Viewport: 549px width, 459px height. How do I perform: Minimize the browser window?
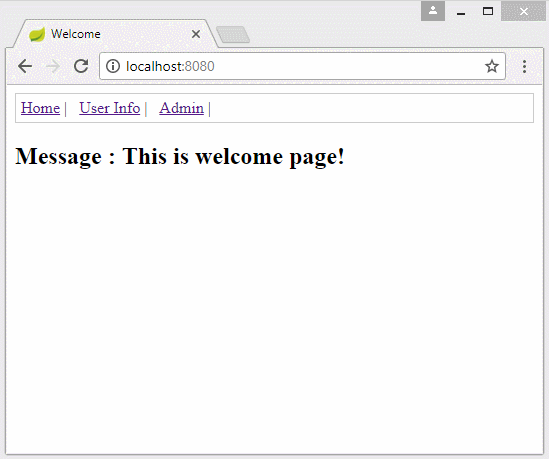(x=461, y=12)
